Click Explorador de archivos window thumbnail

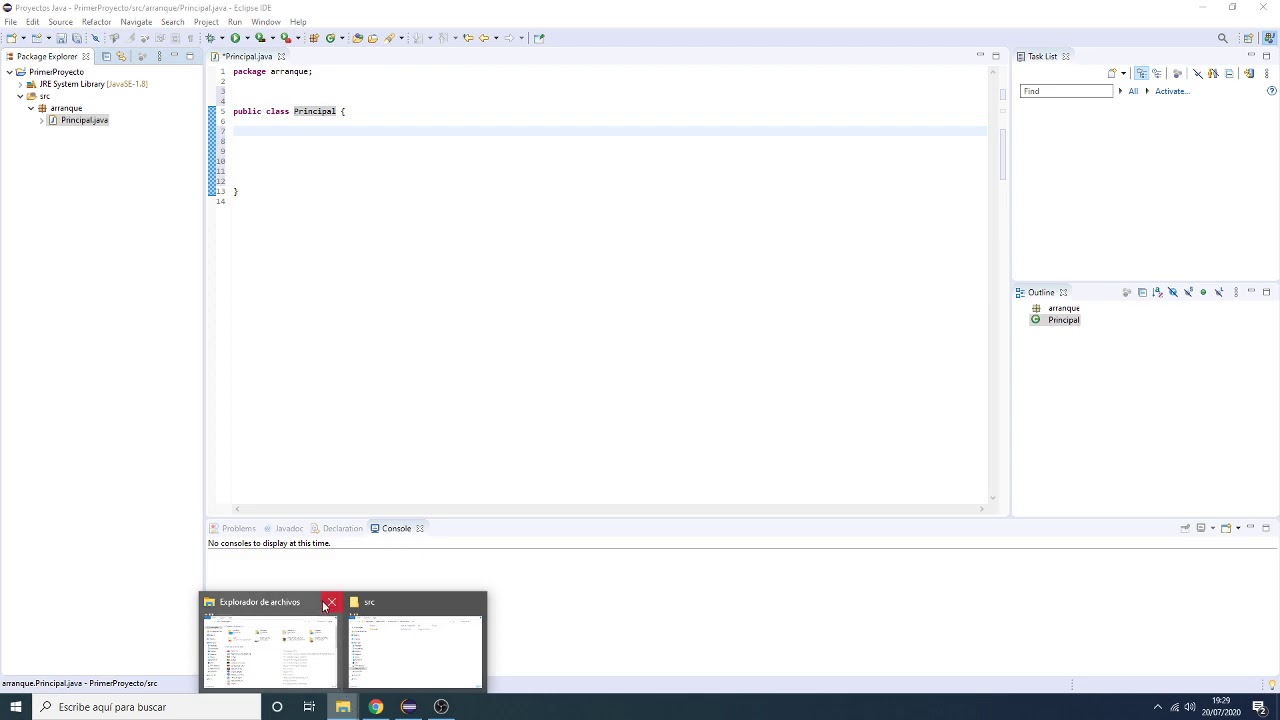[x=269, y=651]
